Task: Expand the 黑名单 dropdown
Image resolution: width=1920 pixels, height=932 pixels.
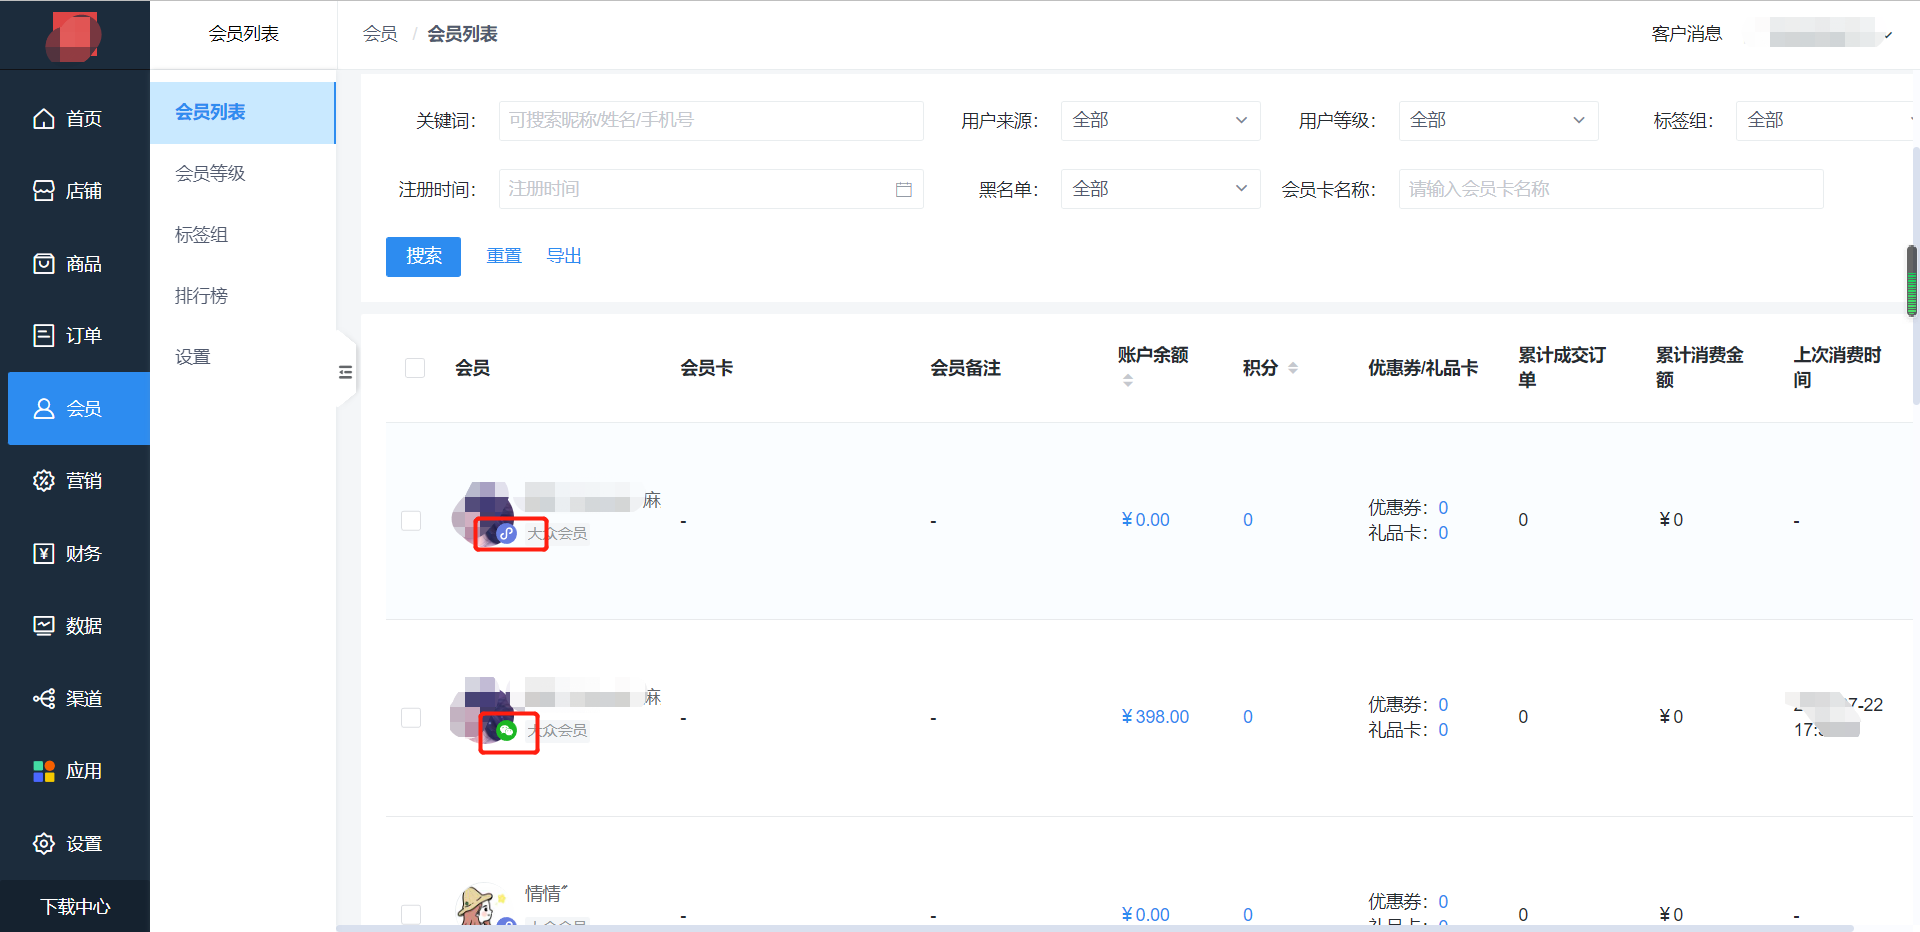Action: (1160, 189)
